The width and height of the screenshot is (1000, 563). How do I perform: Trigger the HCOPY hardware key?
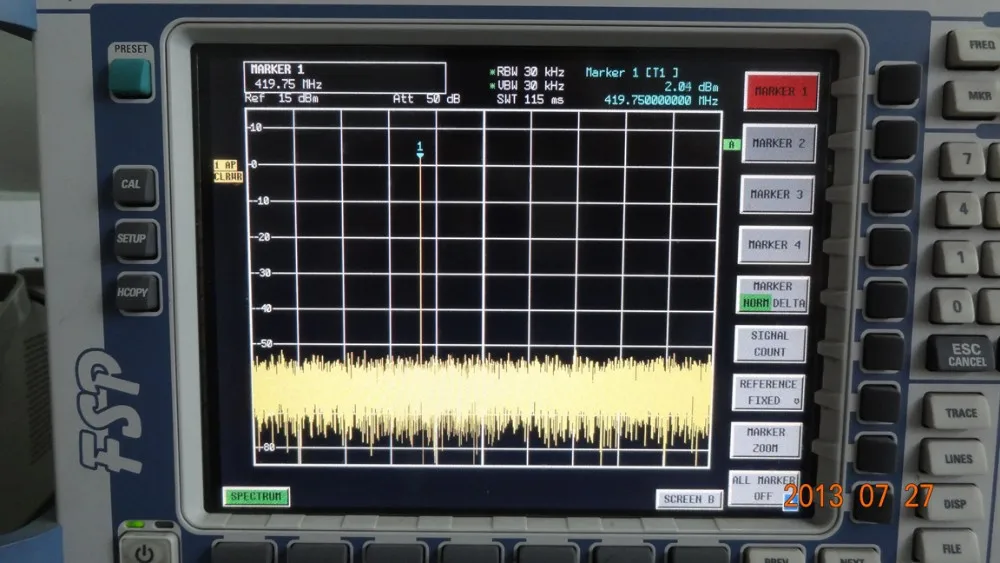137,293
